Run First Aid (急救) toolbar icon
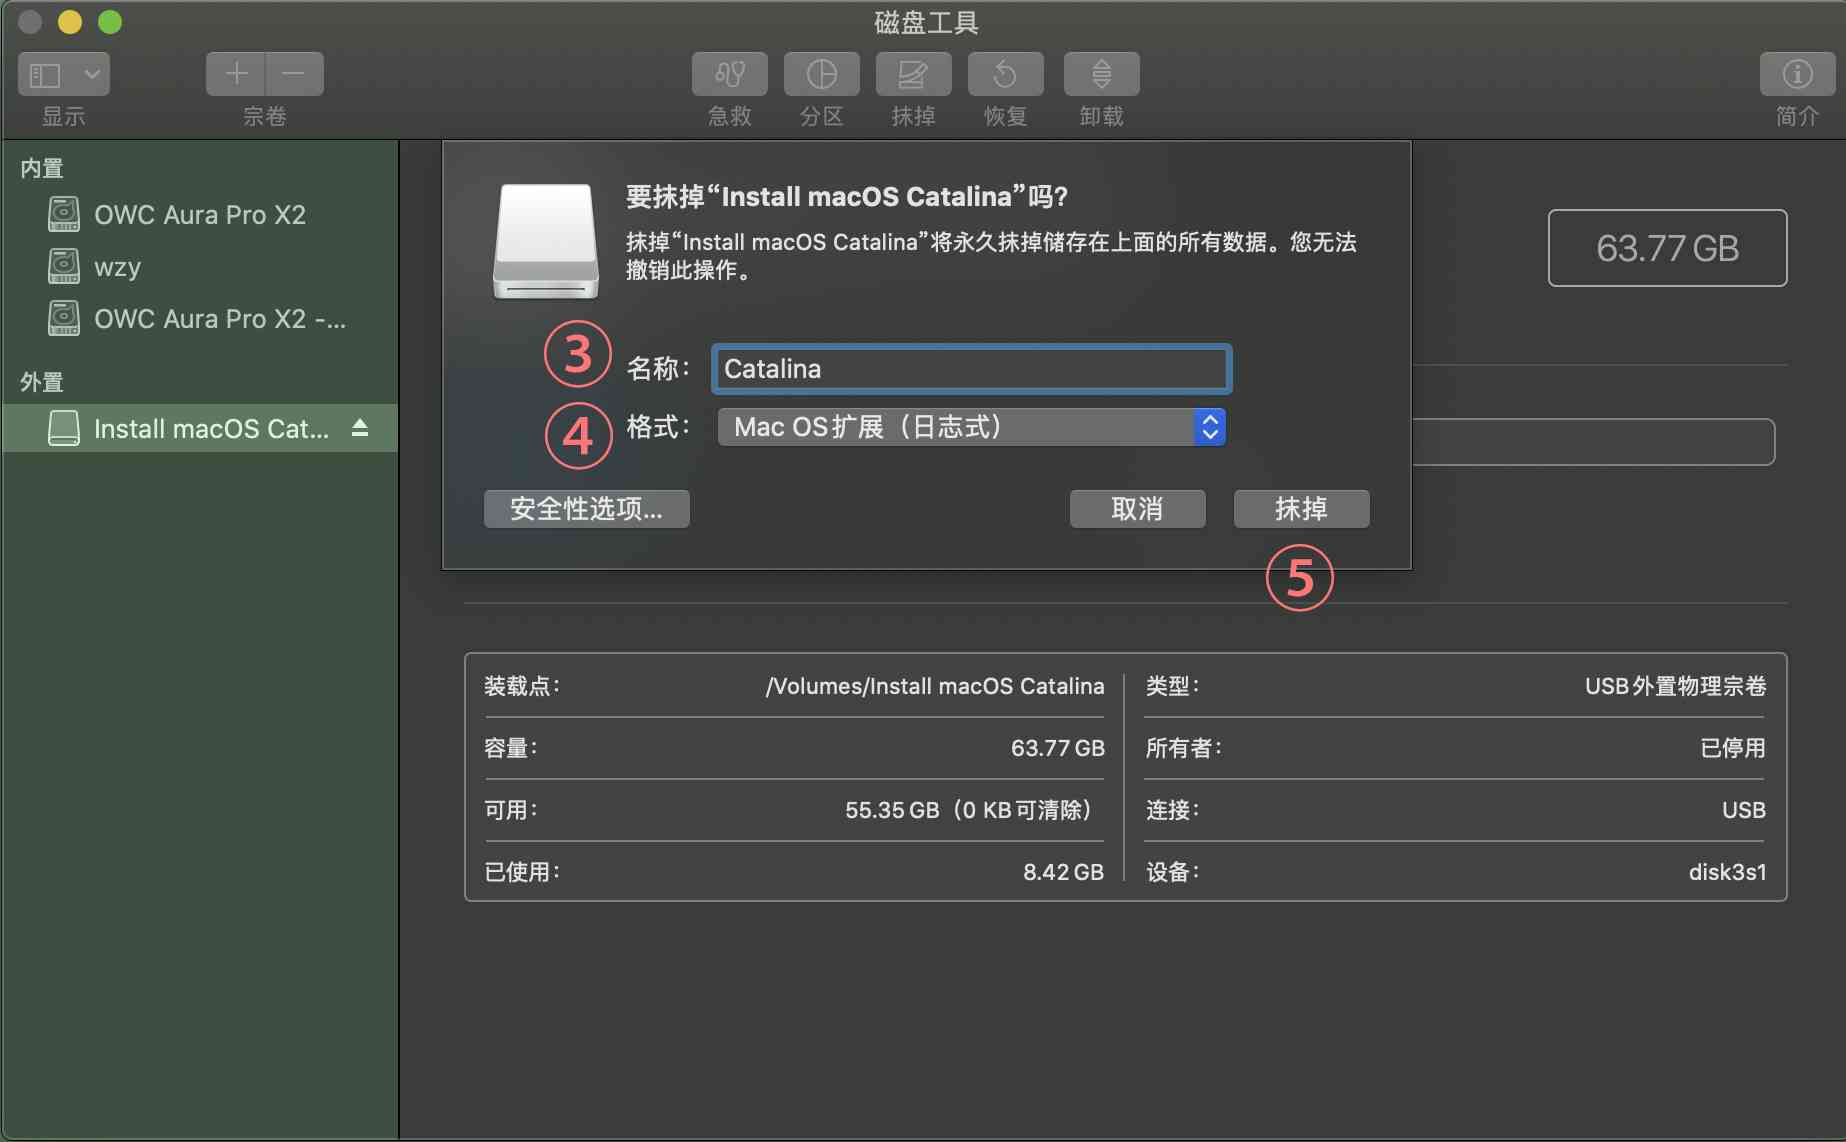This screenshot has width=1846, height=1142. [730, 74]
